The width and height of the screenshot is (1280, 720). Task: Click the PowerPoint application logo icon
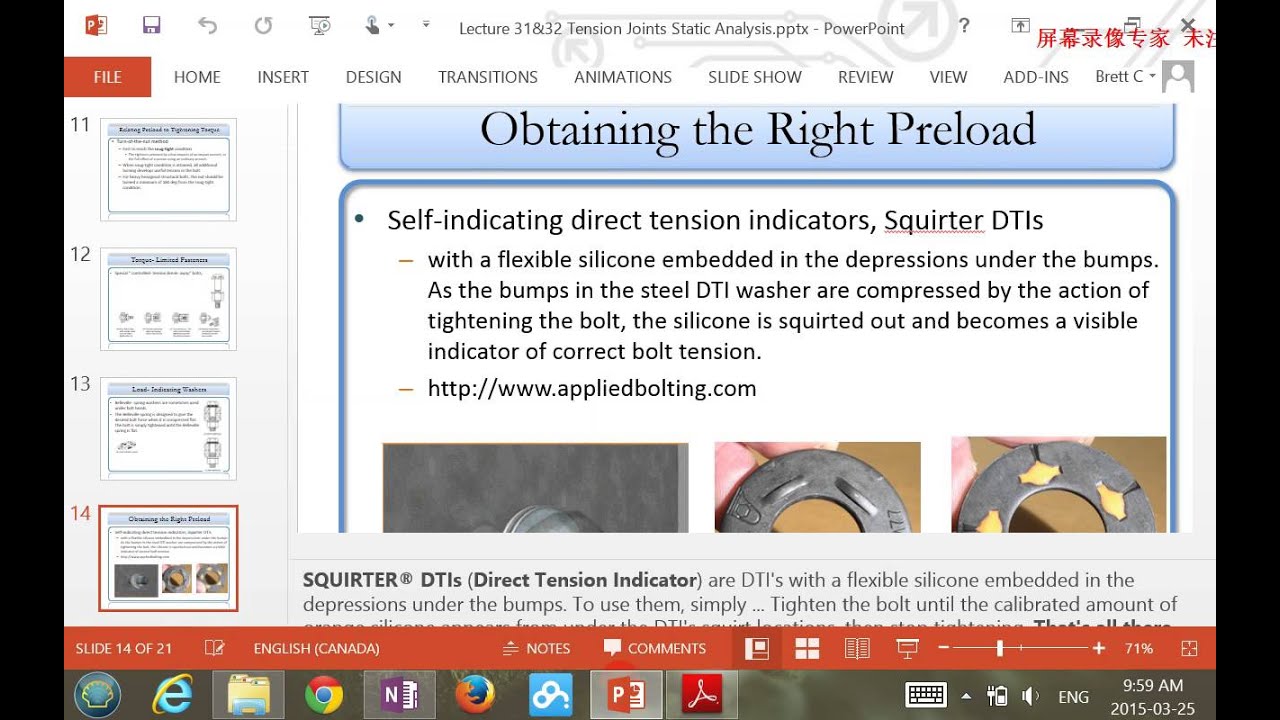[x=96, y=25]
